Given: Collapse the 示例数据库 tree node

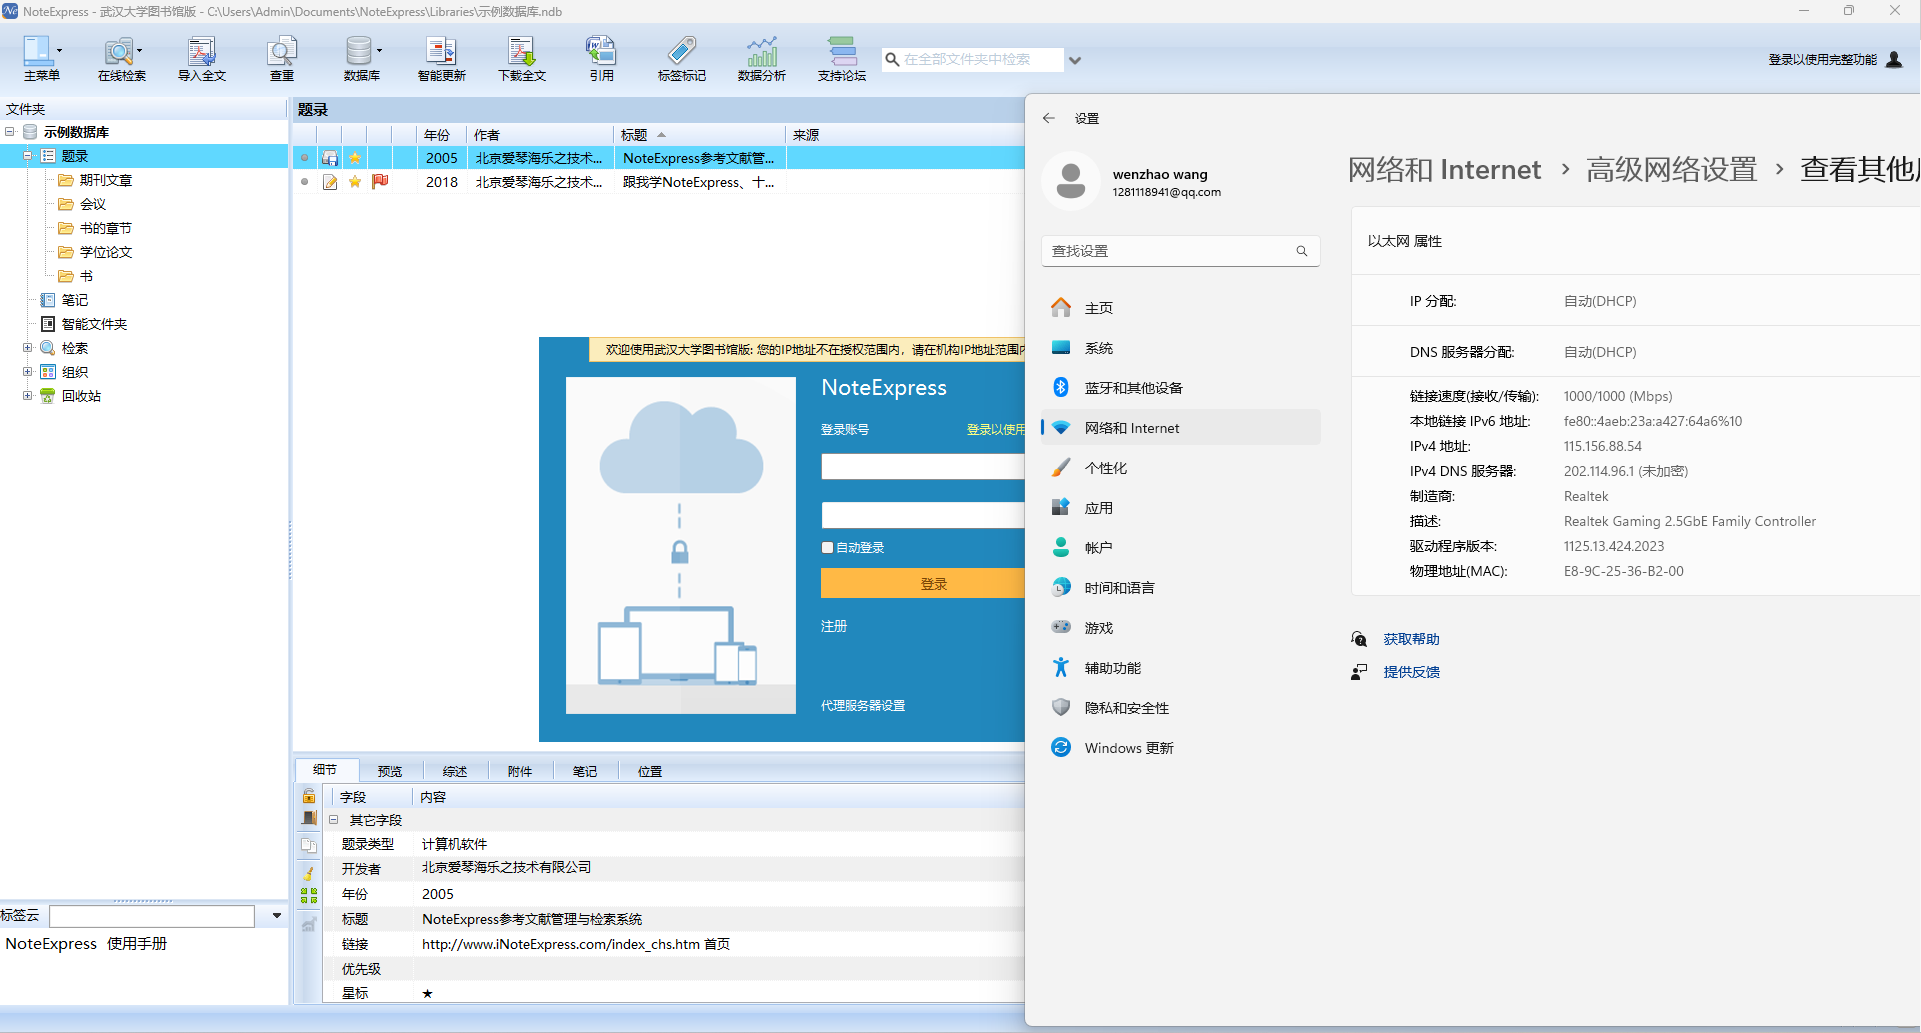Looking at the screenshot, I should (x=11, y=131).
